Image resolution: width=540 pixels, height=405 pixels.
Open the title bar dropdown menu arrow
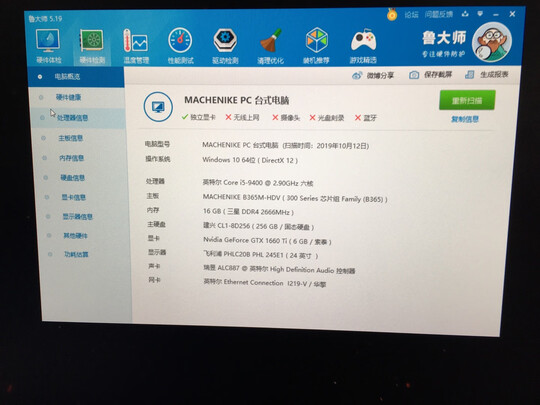click(x=480, y=14)
